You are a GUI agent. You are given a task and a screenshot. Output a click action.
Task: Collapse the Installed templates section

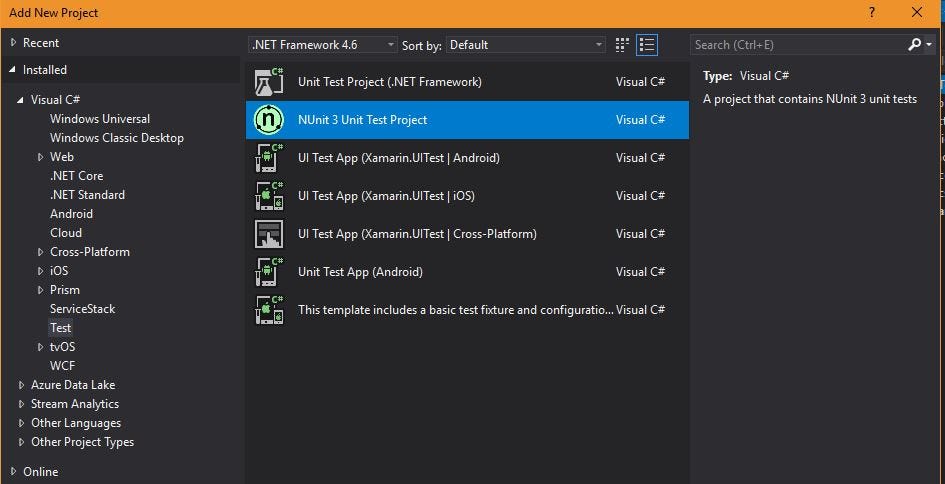(13, 70)
